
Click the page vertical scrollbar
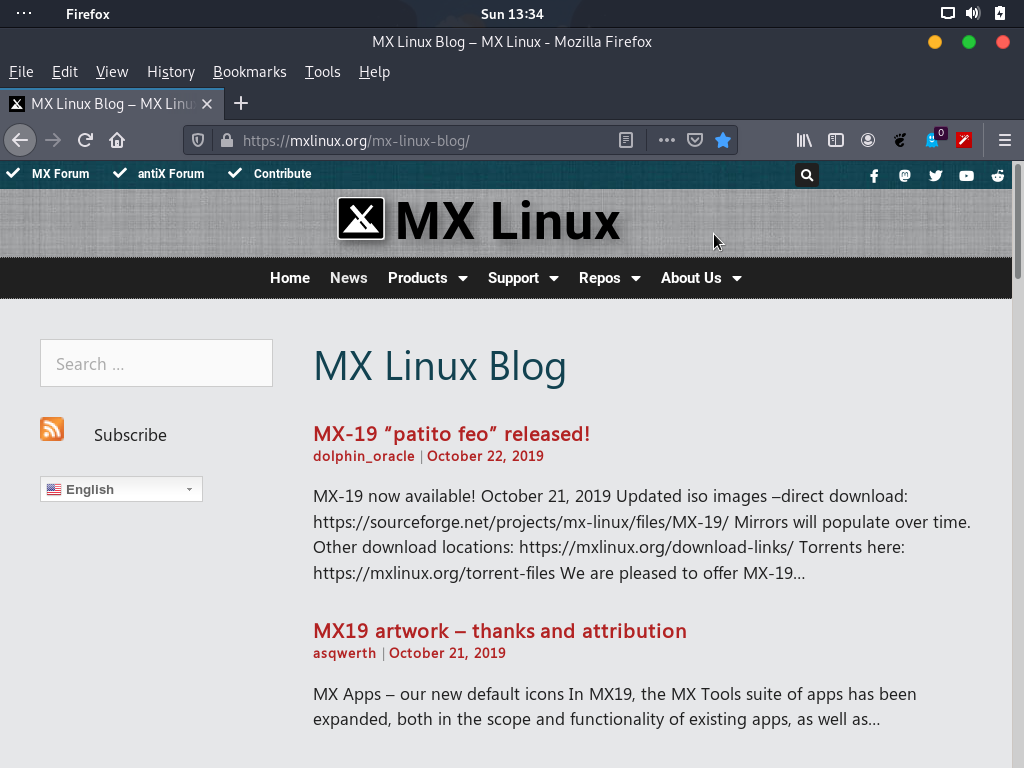(x=1017, y=222)
